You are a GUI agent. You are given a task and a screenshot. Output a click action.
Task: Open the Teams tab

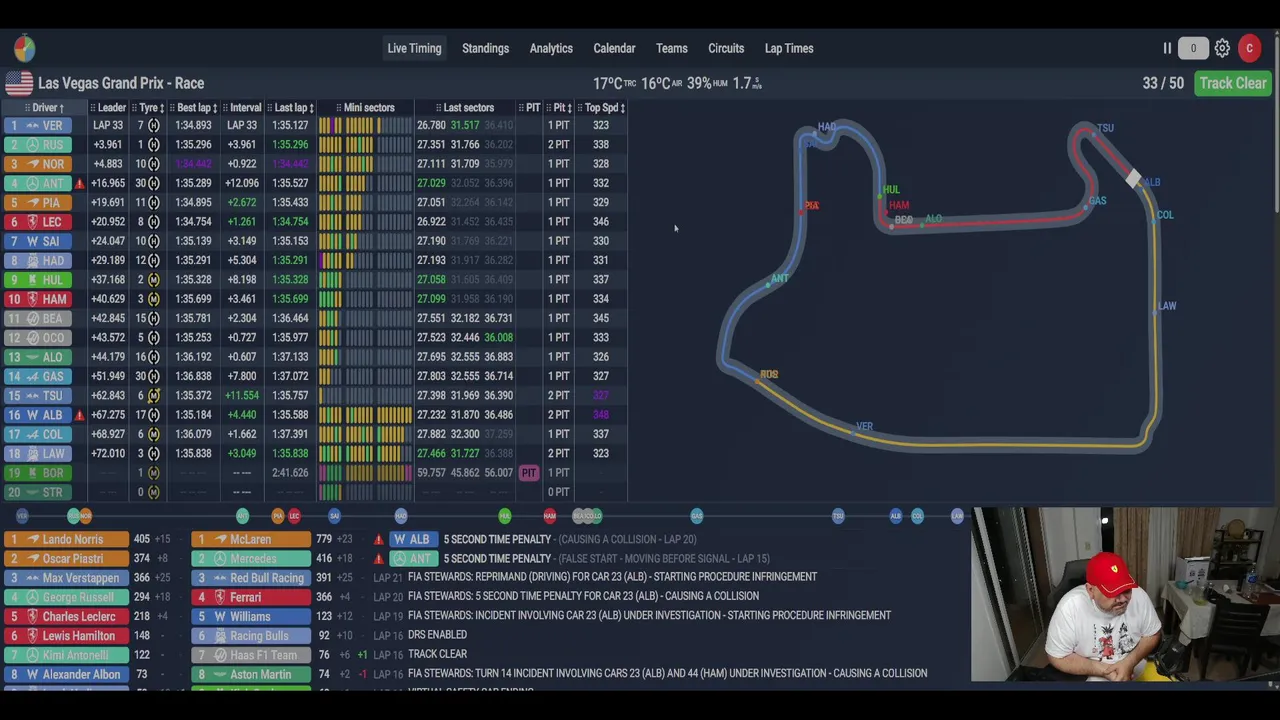coord(672,48)
